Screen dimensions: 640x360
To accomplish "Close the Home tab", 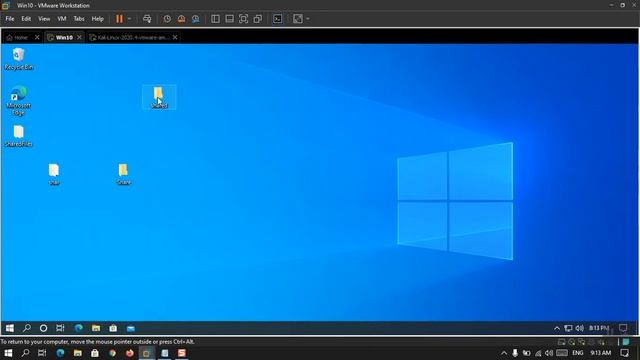I will click(37, 38).
